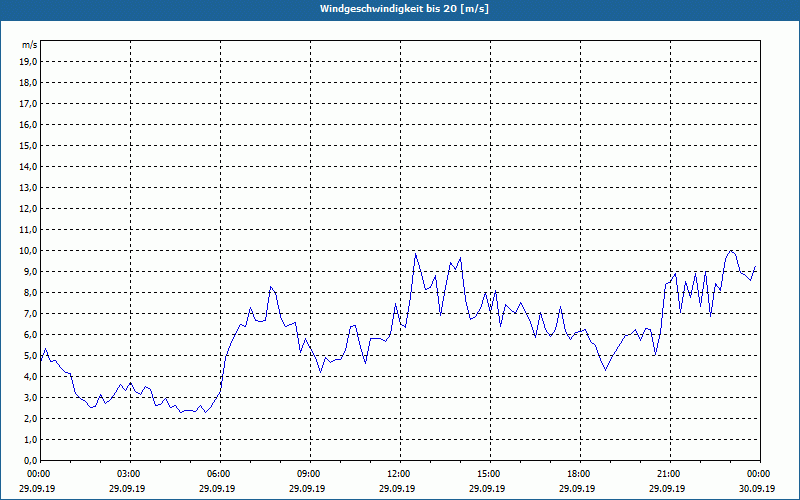The height and width of the screenshot is (500, 800).
Task: Click the 14,0 y-axis label
Action: coord(28,166)
